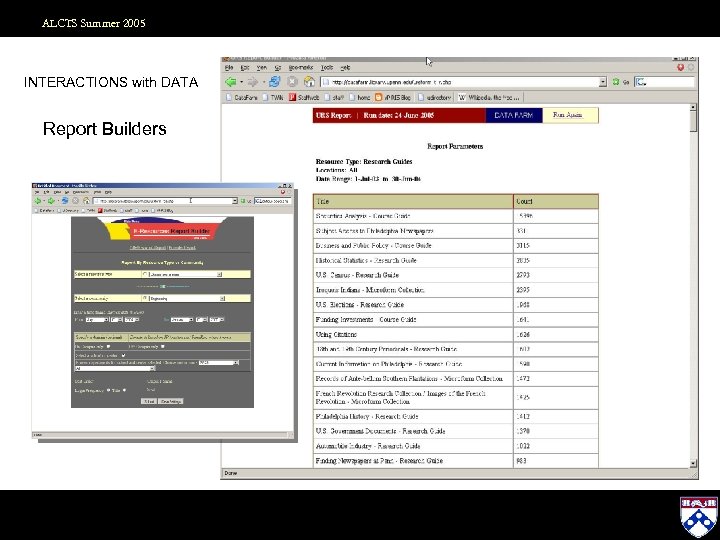Open the PRIS Blog bookmark in URS Report browser
The height and width of the screenshot is (540, 720).
tap(393, 97)
